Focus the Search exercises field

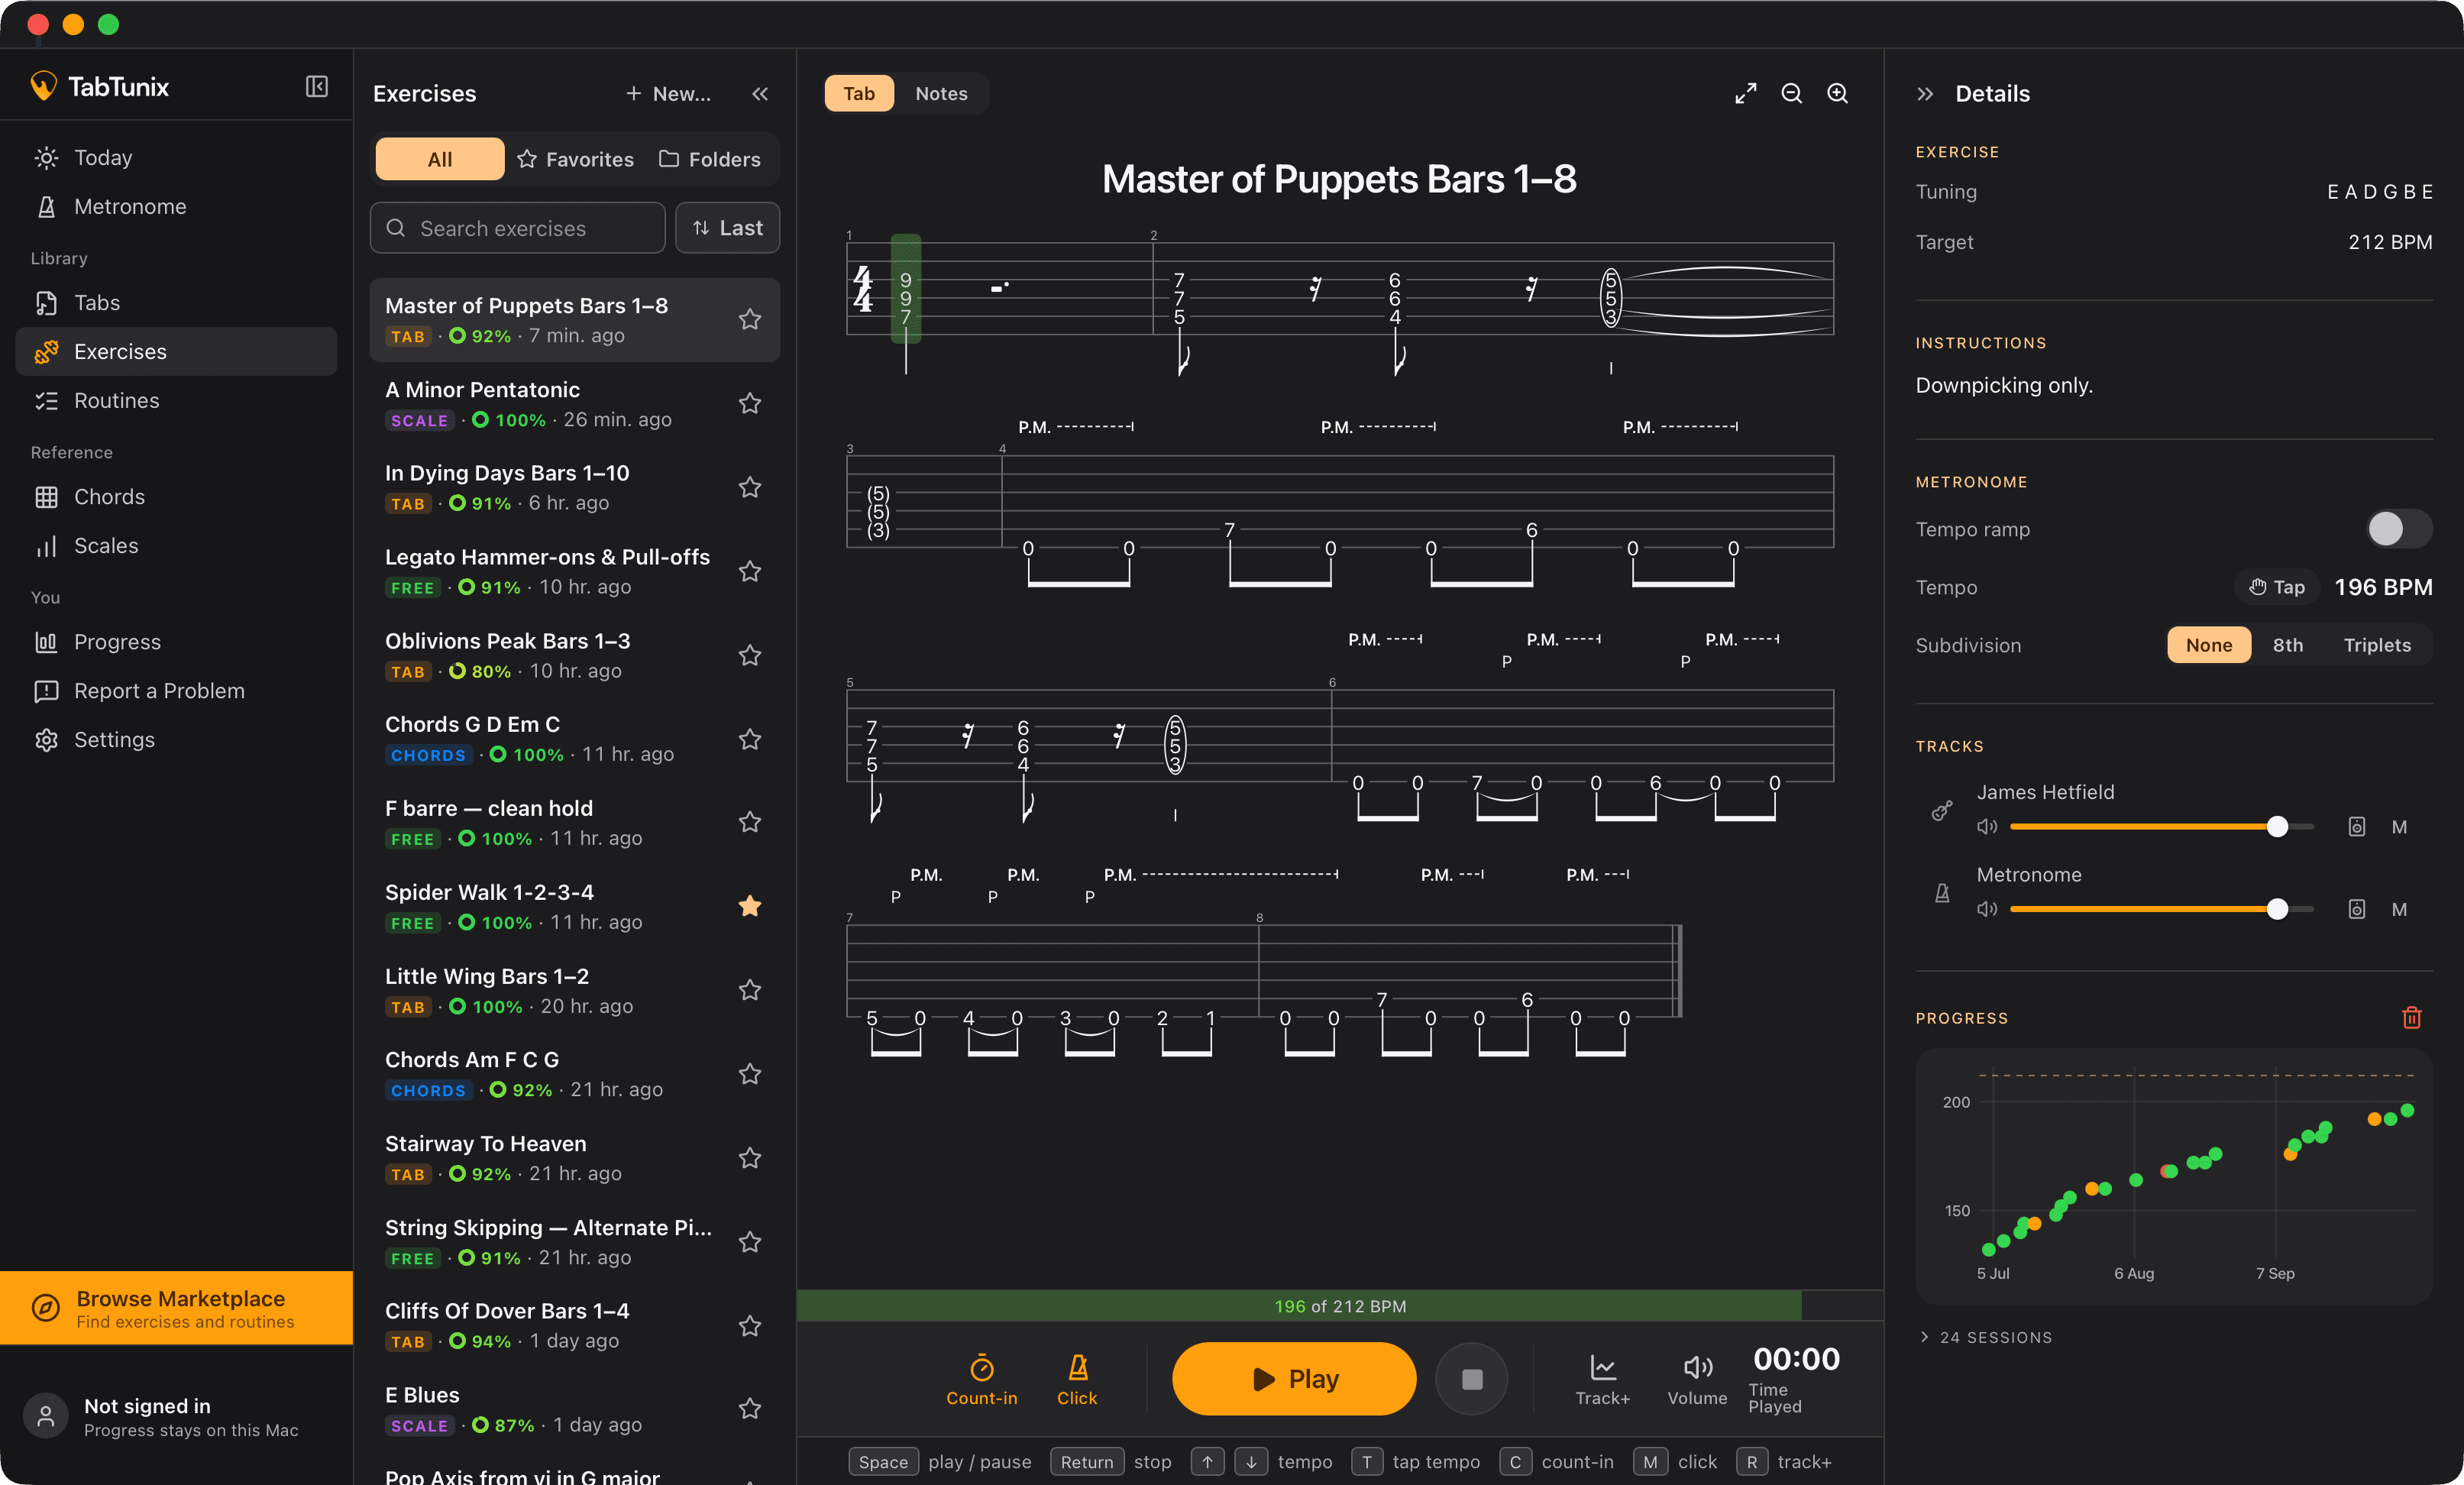click(x=517, y=228)
